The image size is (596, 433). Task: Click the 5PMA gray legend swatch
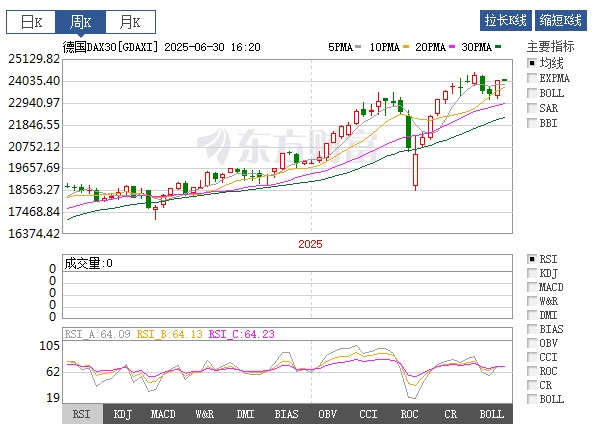point(358,47)
